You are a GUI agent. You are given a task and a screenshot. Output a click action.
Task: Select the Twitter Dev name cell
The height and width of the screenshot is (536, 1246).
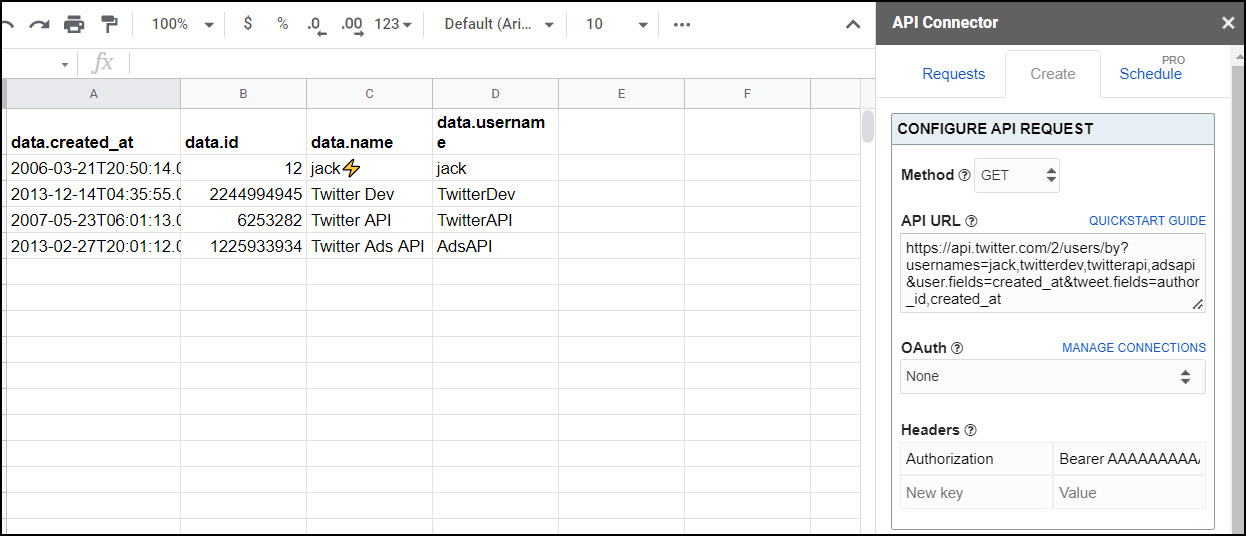(369, 194)
